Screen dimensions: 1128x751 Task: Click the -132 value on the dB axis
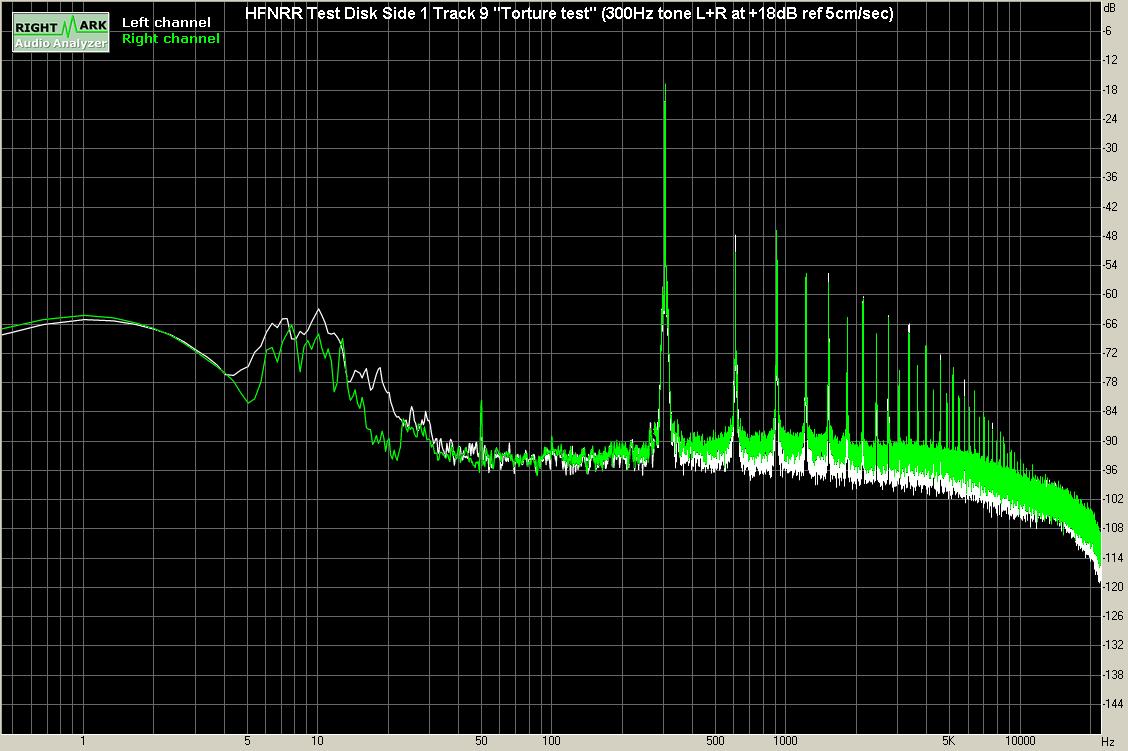[x=1113, y=645]
